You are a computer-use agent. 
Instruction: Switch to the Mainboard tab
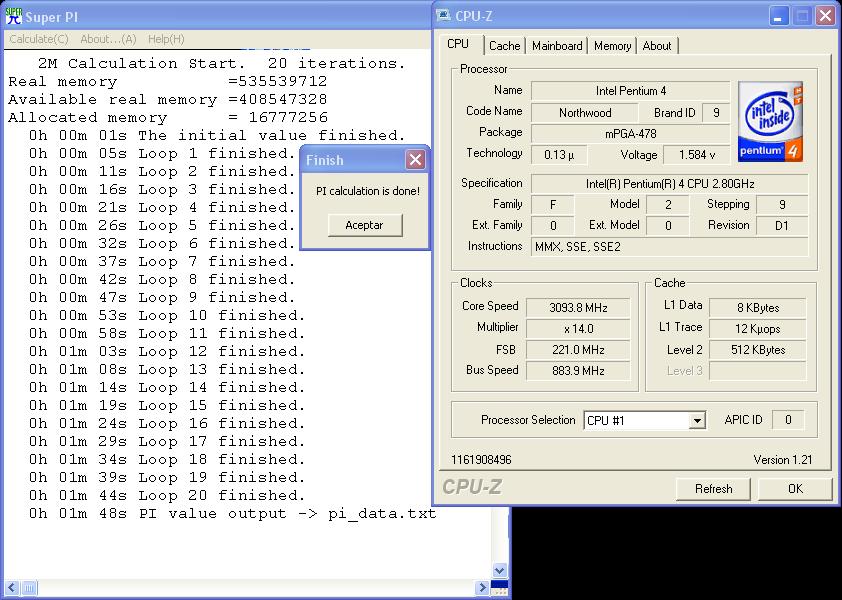point(557,46)
